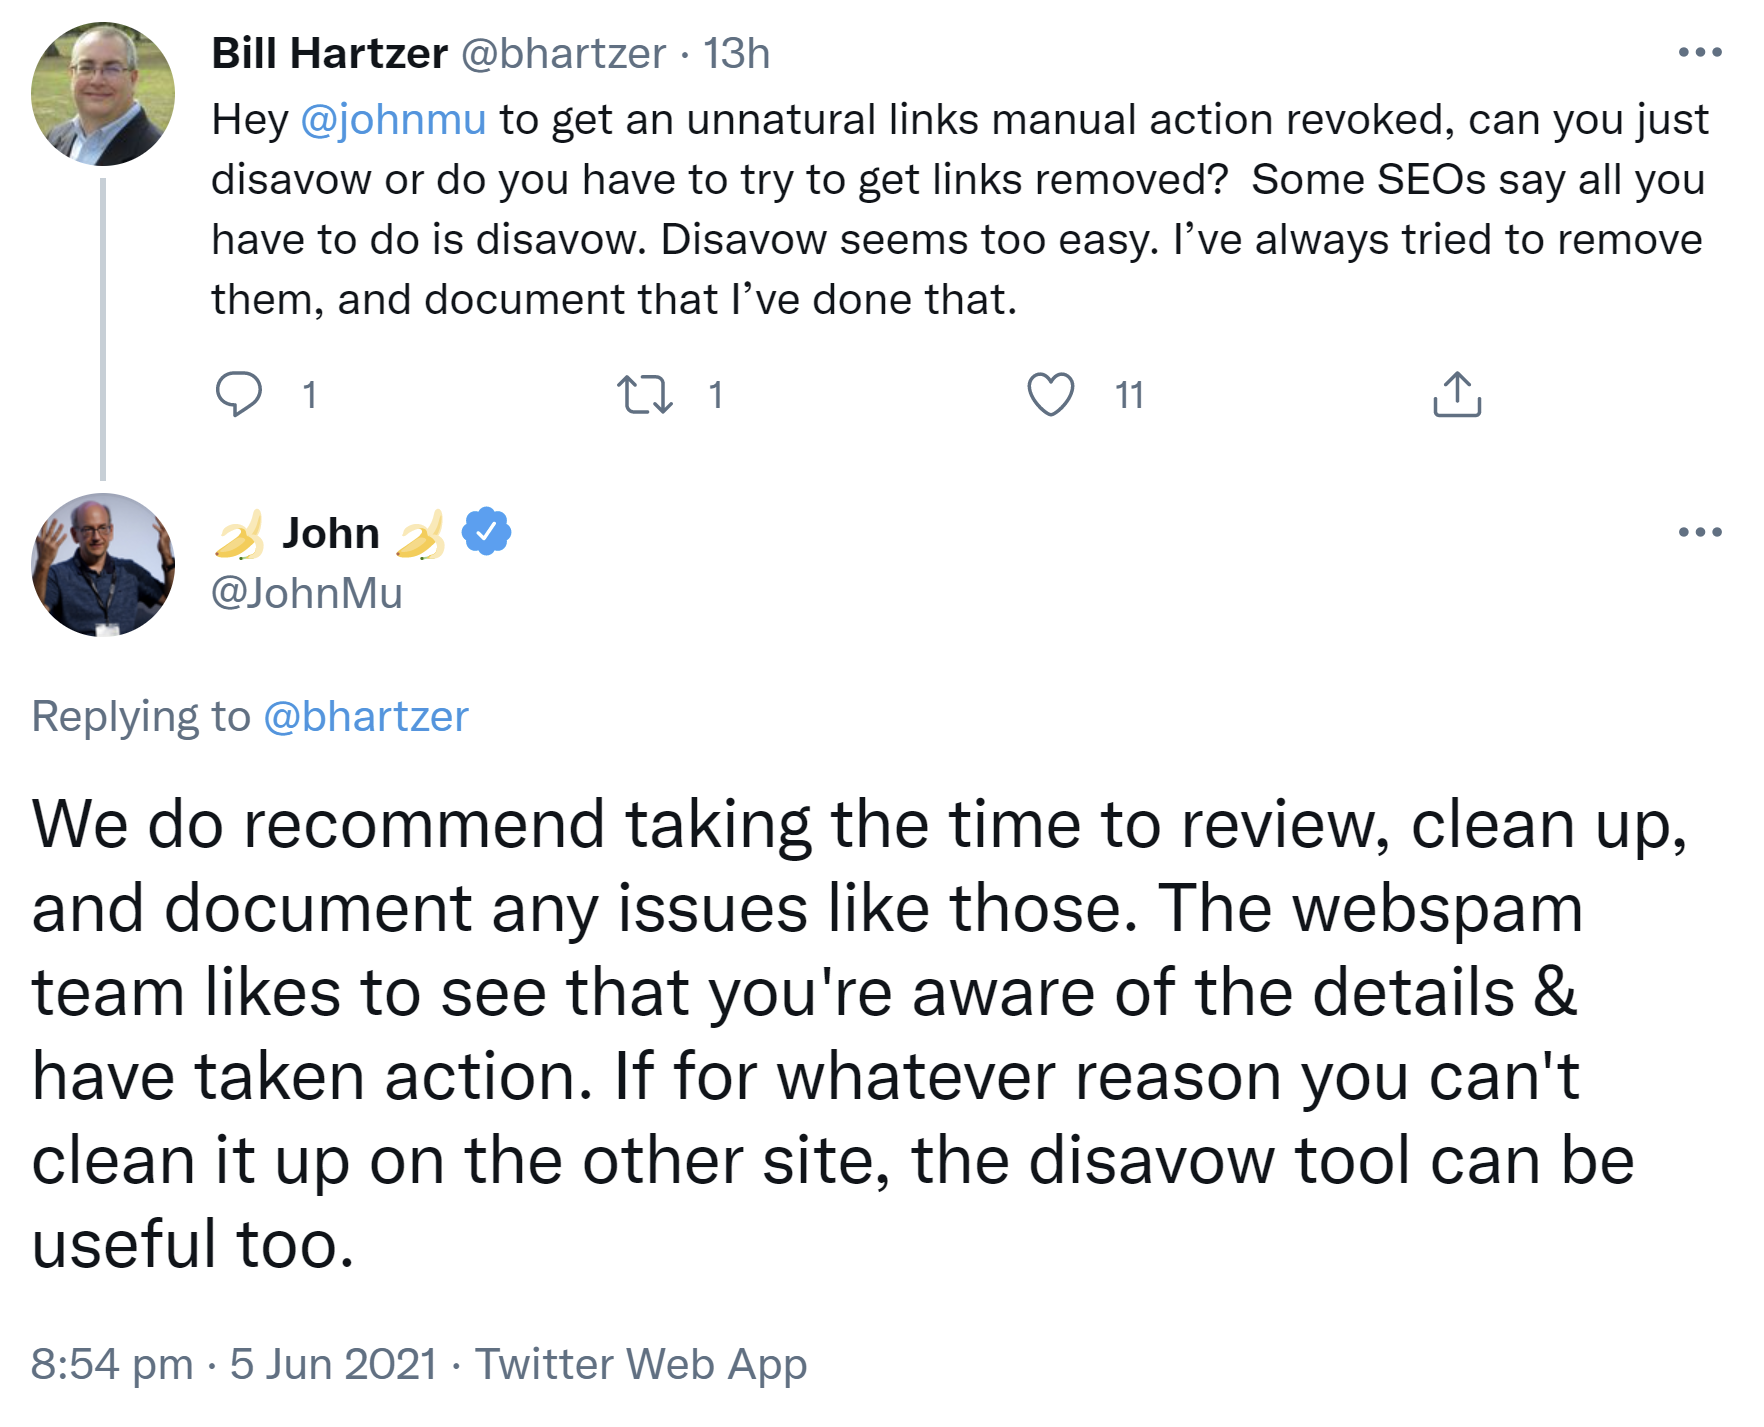Click John's display name with bananas
The height and width of the screenshot is (1427, 1764).
point(330,533)
